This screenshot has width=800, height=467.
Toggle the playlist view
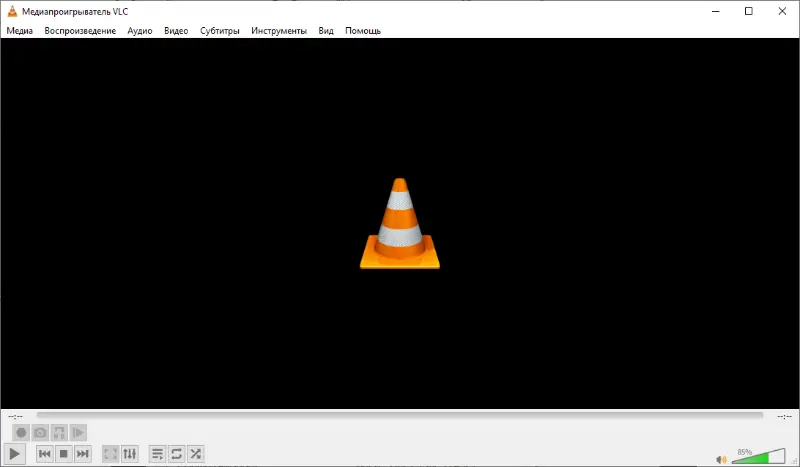click(x=157, y=454)
